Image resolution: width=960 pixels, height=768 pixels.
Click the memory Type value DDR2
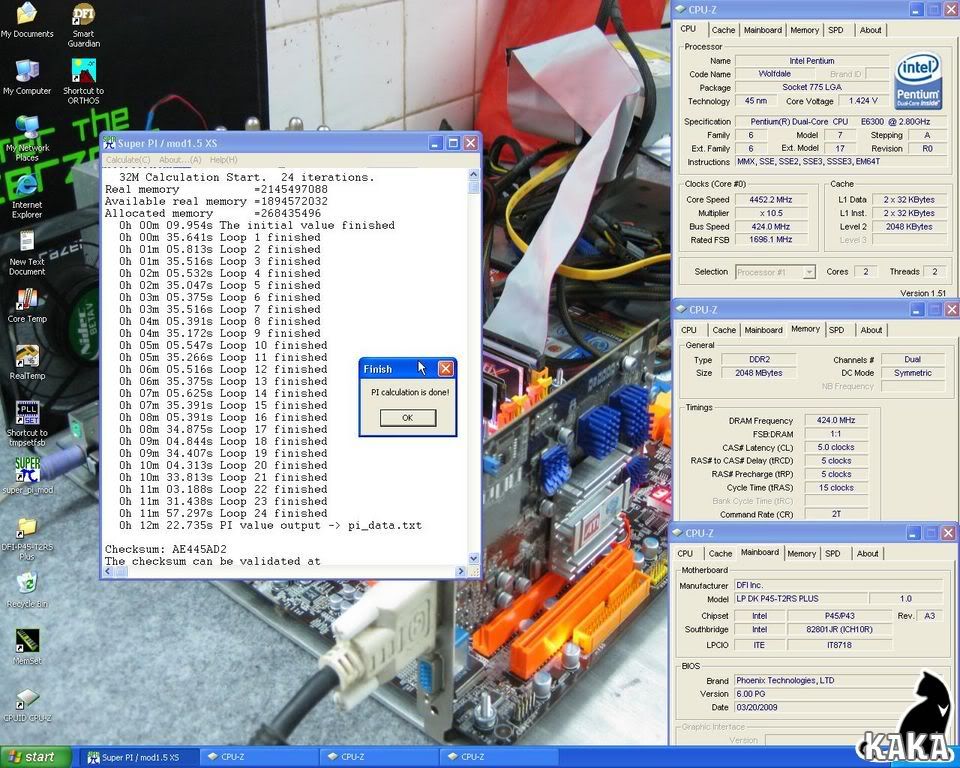(759, 360)
